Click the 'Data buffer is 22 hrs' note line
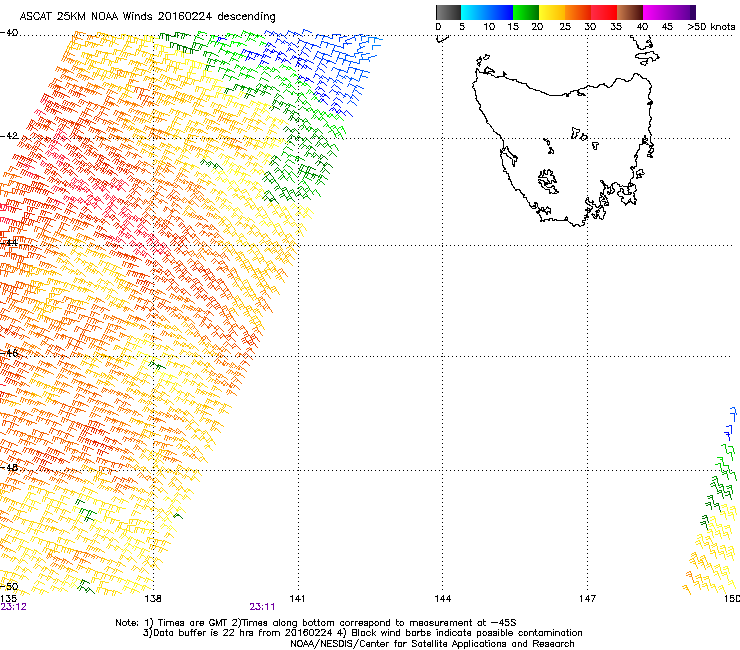740x650 pixels. 362,633
